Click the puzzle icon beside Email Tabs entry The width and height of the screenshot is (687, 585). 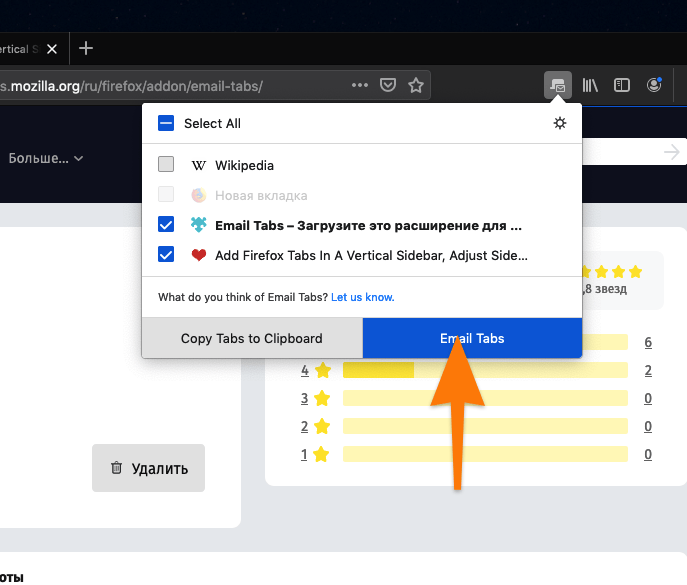198,225
